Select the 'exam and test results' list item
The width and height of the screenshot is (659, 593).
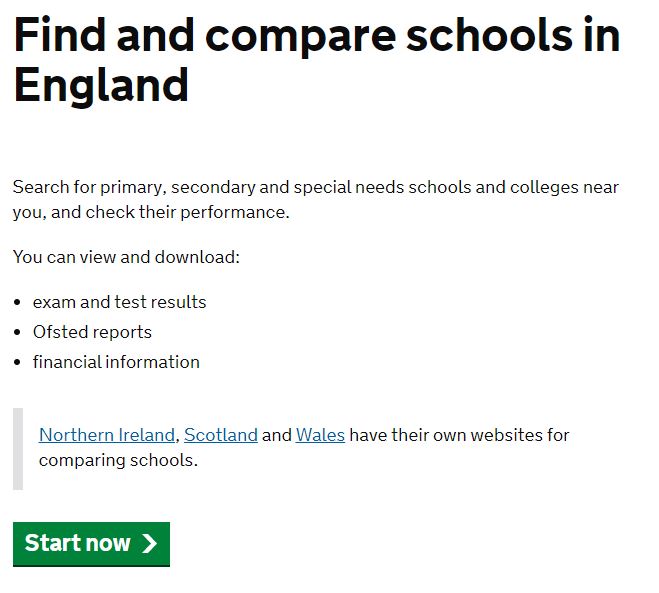[x=120, y=302]
